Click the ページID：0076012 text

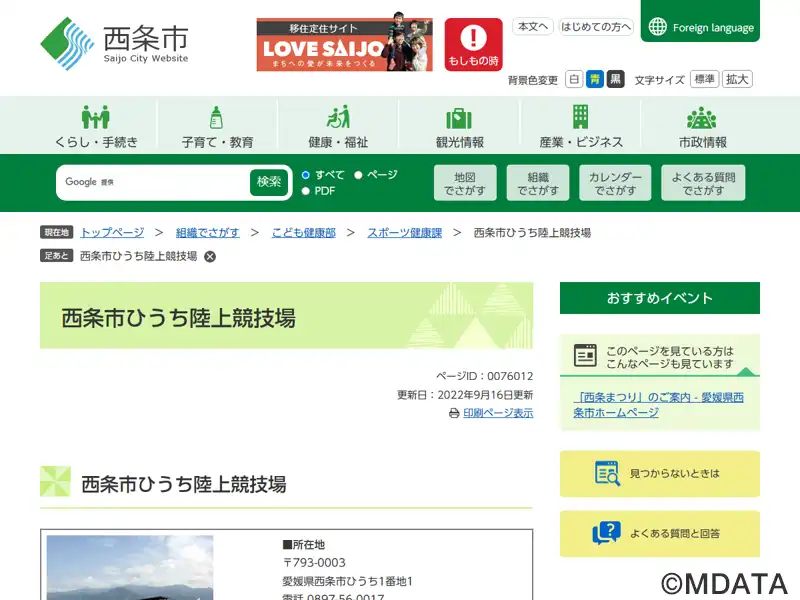click(x=484, y=376)
